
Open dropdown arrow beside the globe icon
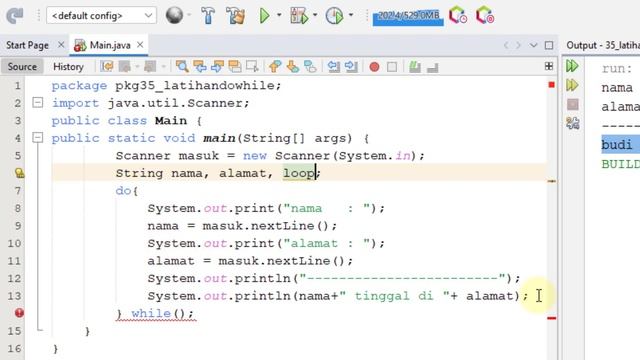click(189, 16)
